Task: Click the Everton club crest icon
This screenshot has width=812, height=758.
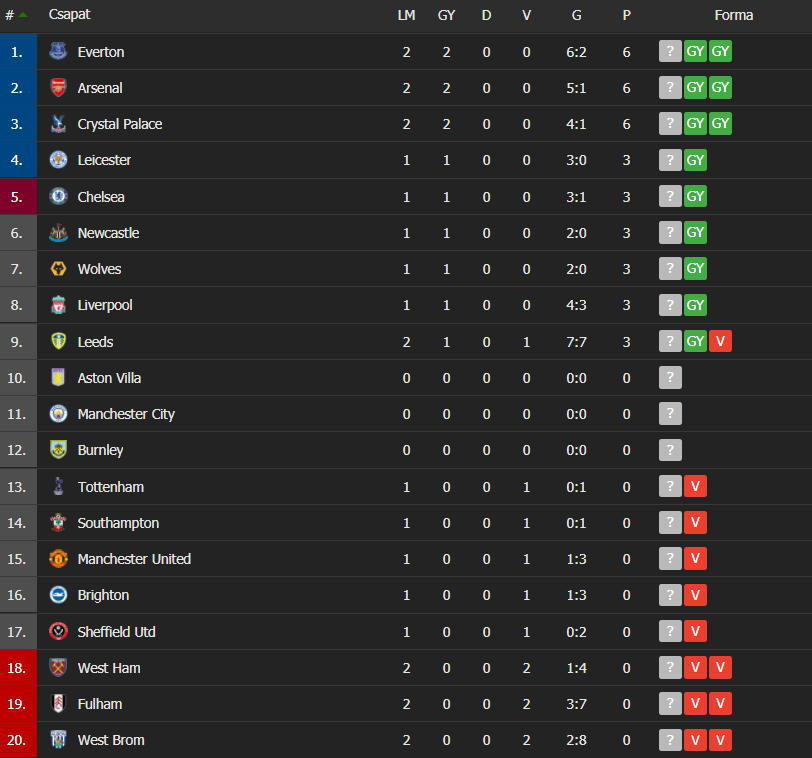Action: pyautogui.click(x=58, y=52)
